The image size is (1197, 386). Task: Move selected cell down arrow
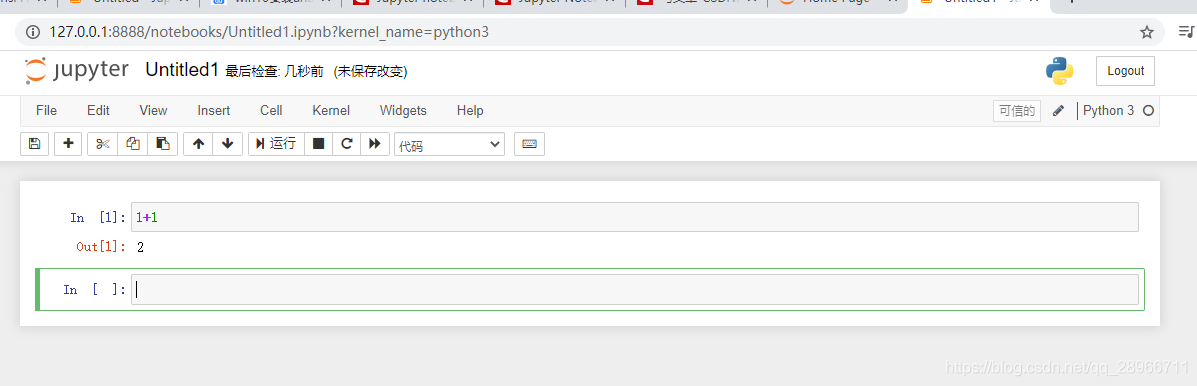coord(227,143)
